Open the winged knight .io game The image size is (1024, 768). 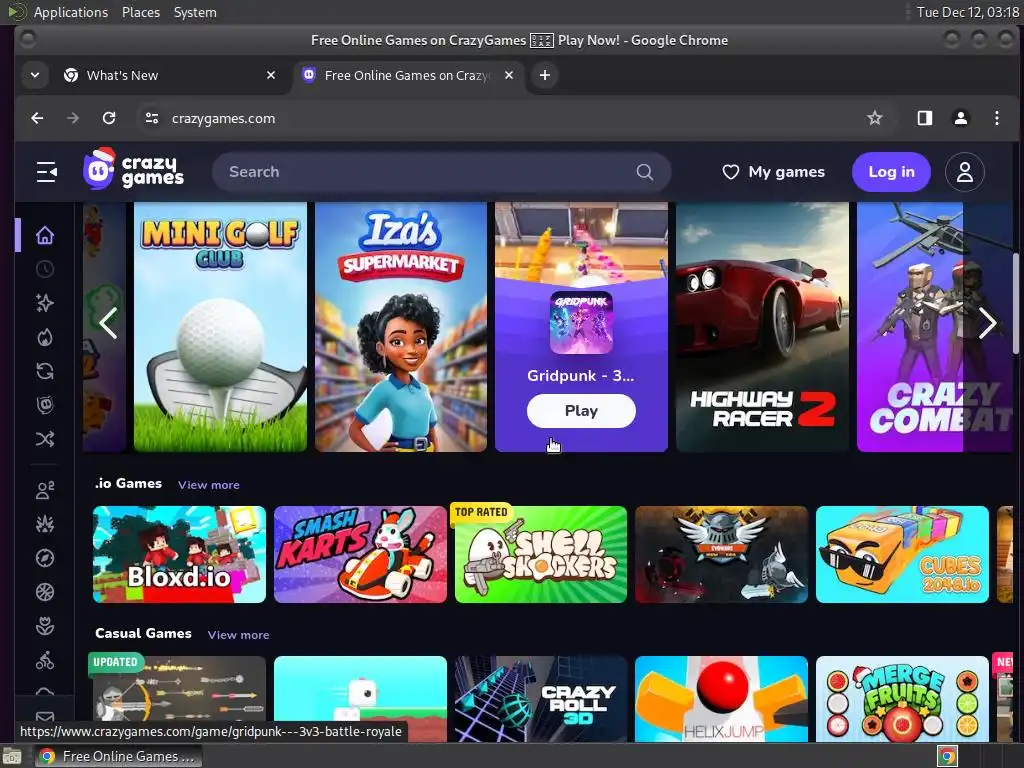pos(721,554)
